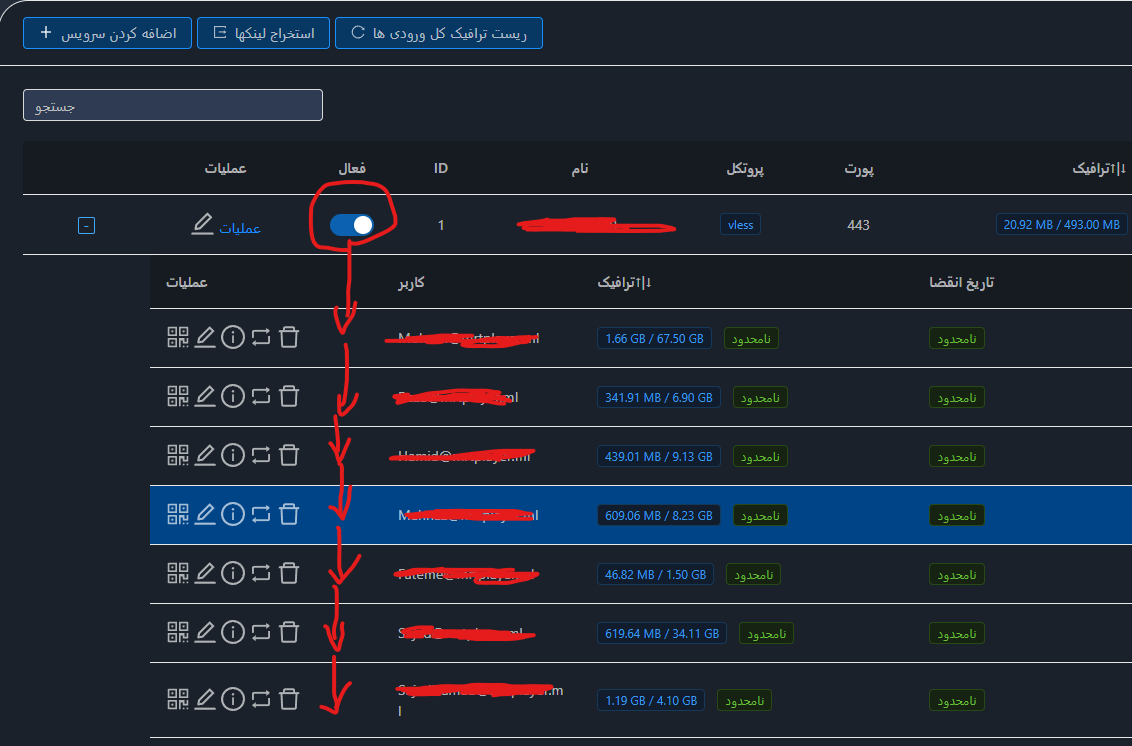Click the 46.82 MB / 1.50 GB traffic tag
The height and width of the screenshot is (746, 1132).
pos(656,575)
